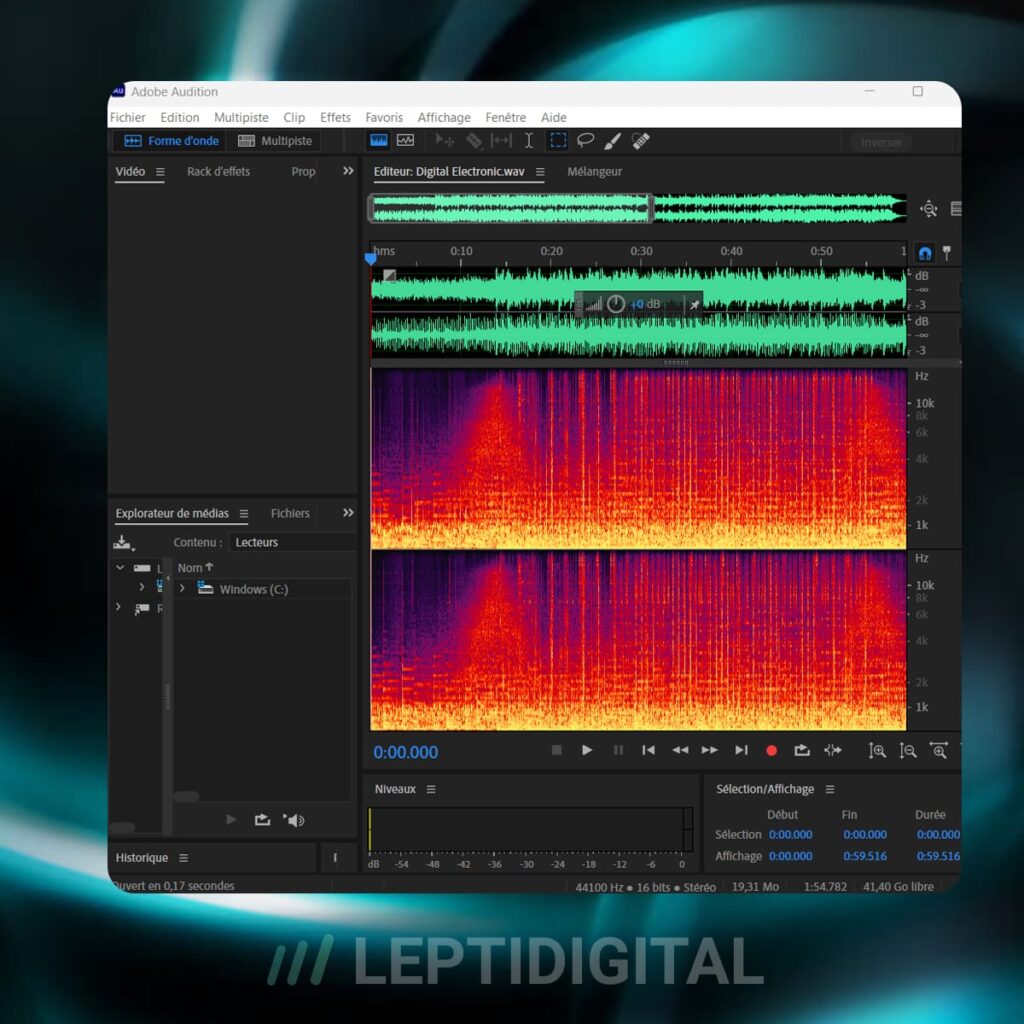Click the marker pin icon by timeline
Image resolution: width=1024 pixels, height=1024 pixels.
tap(947, 253)
